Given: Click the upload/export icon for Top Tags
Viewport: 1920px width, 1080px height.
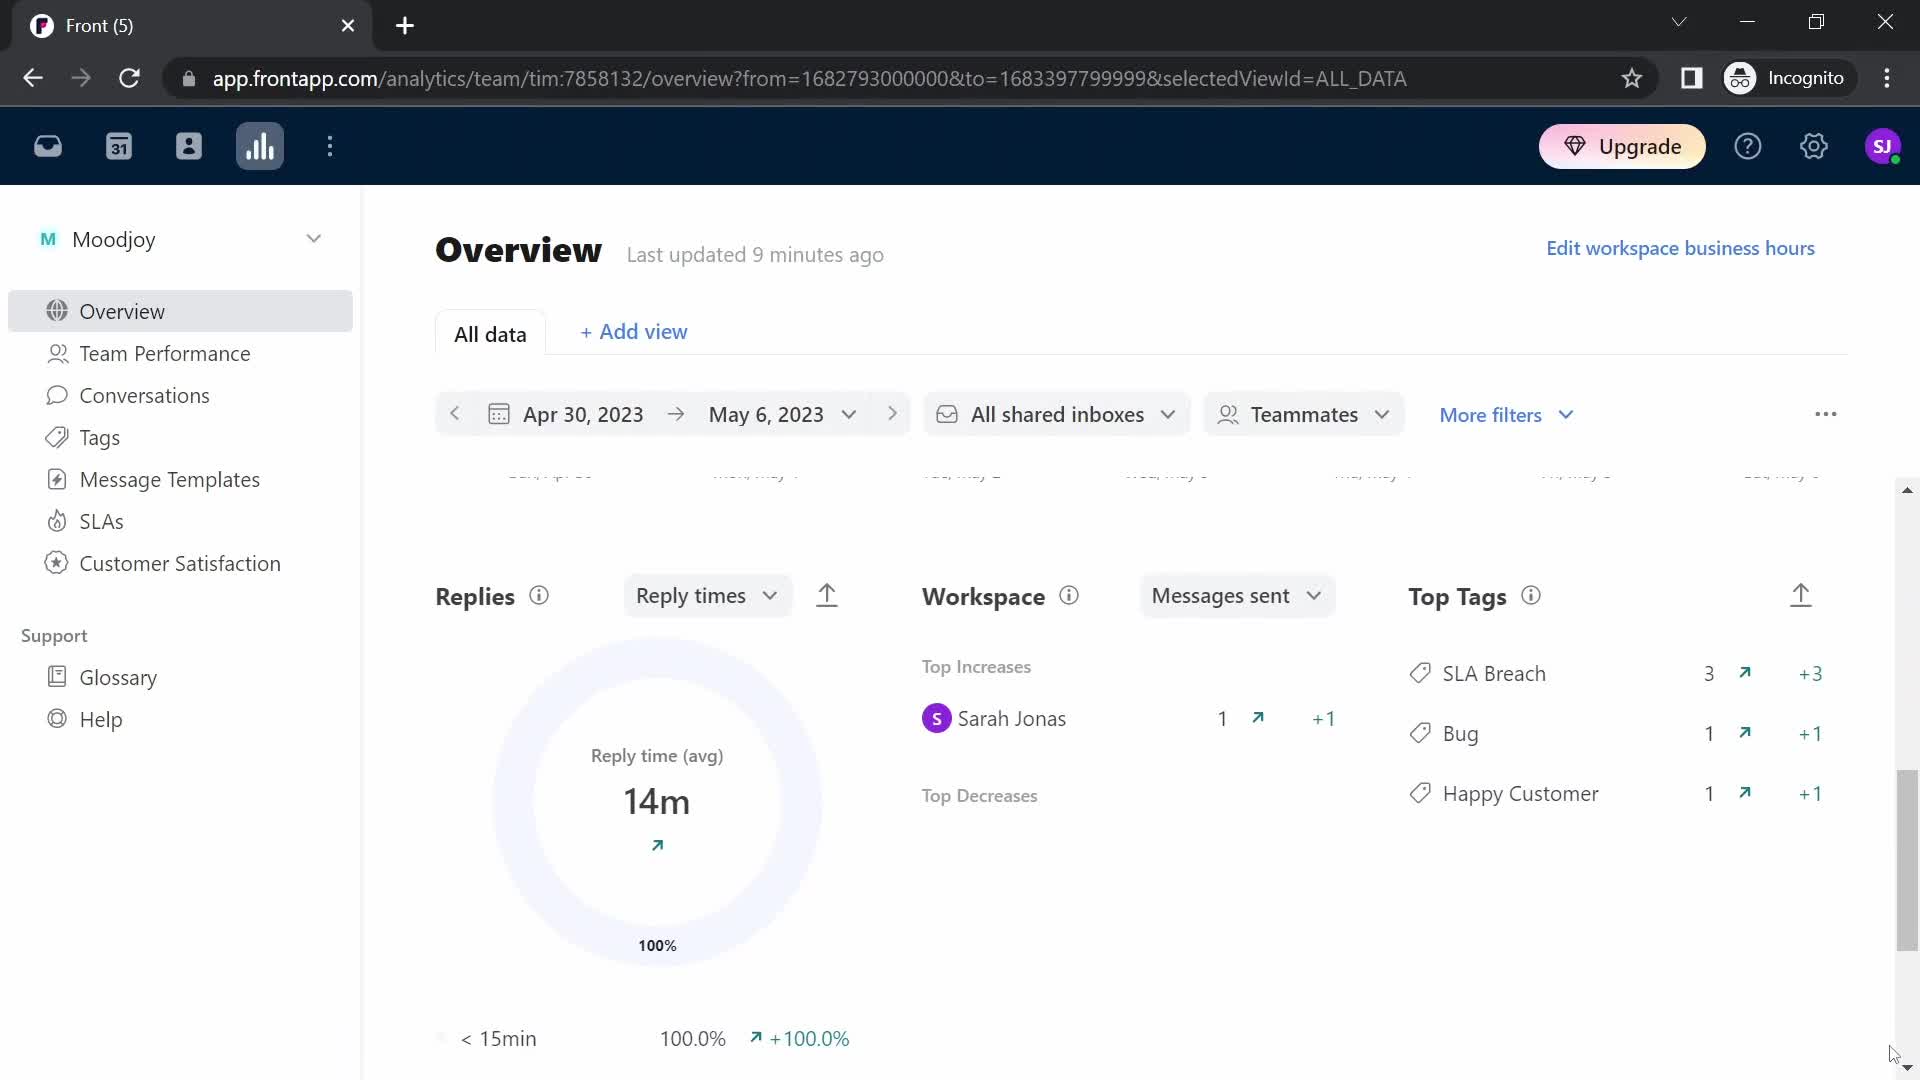Looking at the screenshot, I should (x=1800, y=595).
